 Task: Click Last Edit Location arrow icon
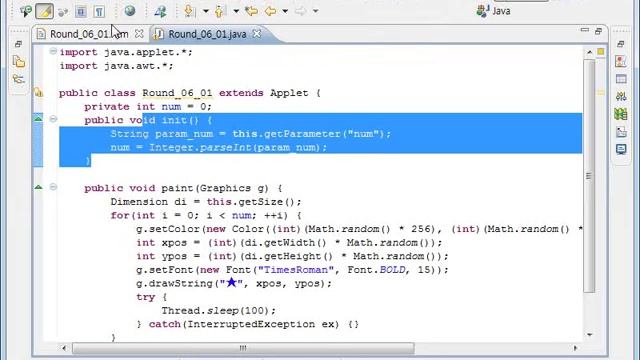coord(251,11)
